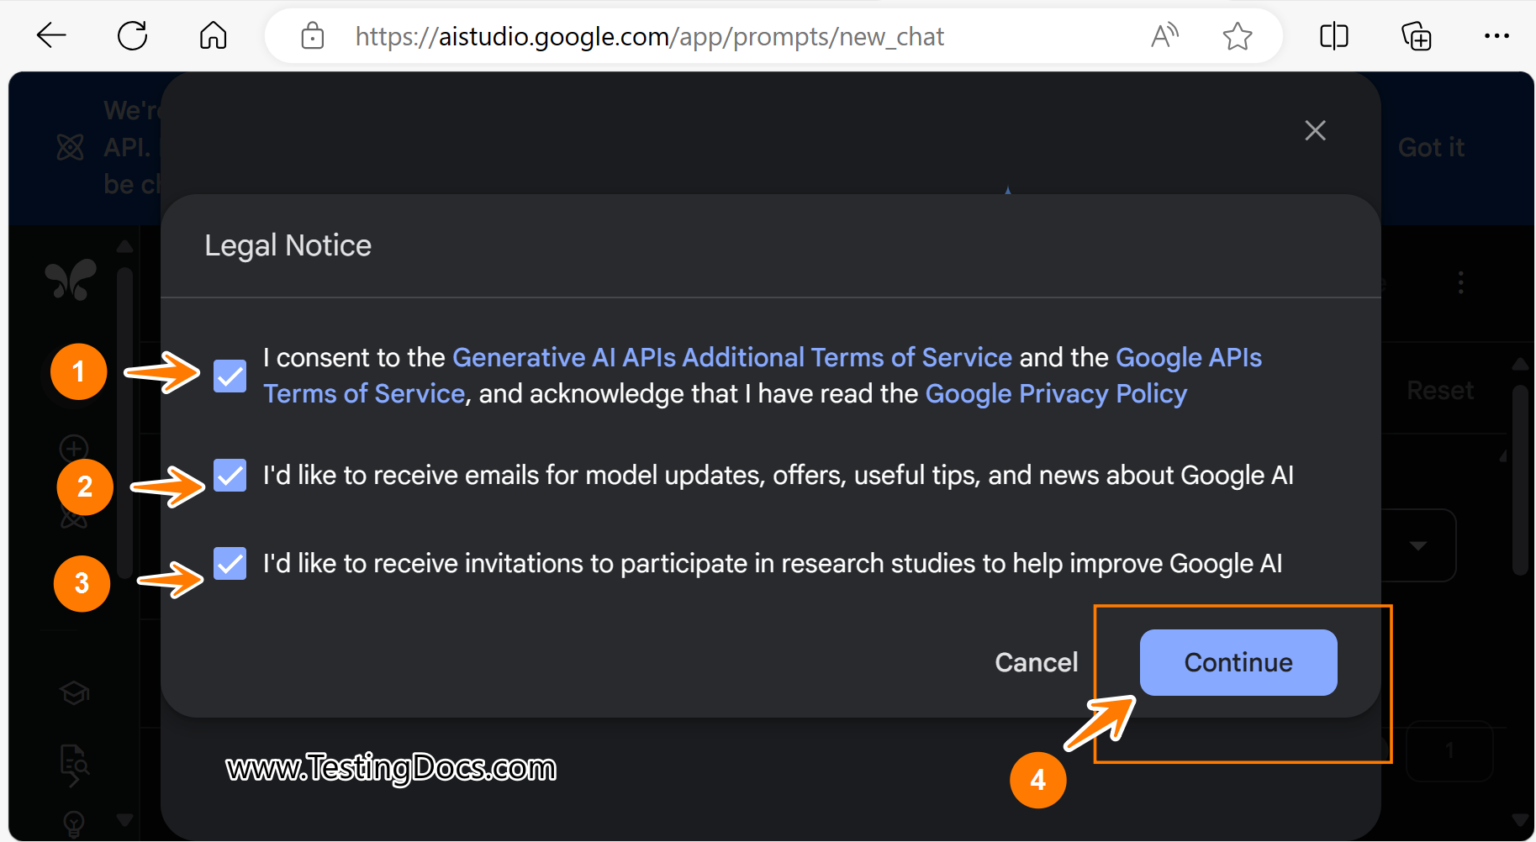Screen dimensions: 1536x842
Task: Click the lightbulb icon in the sidebar
Action: 72,822
